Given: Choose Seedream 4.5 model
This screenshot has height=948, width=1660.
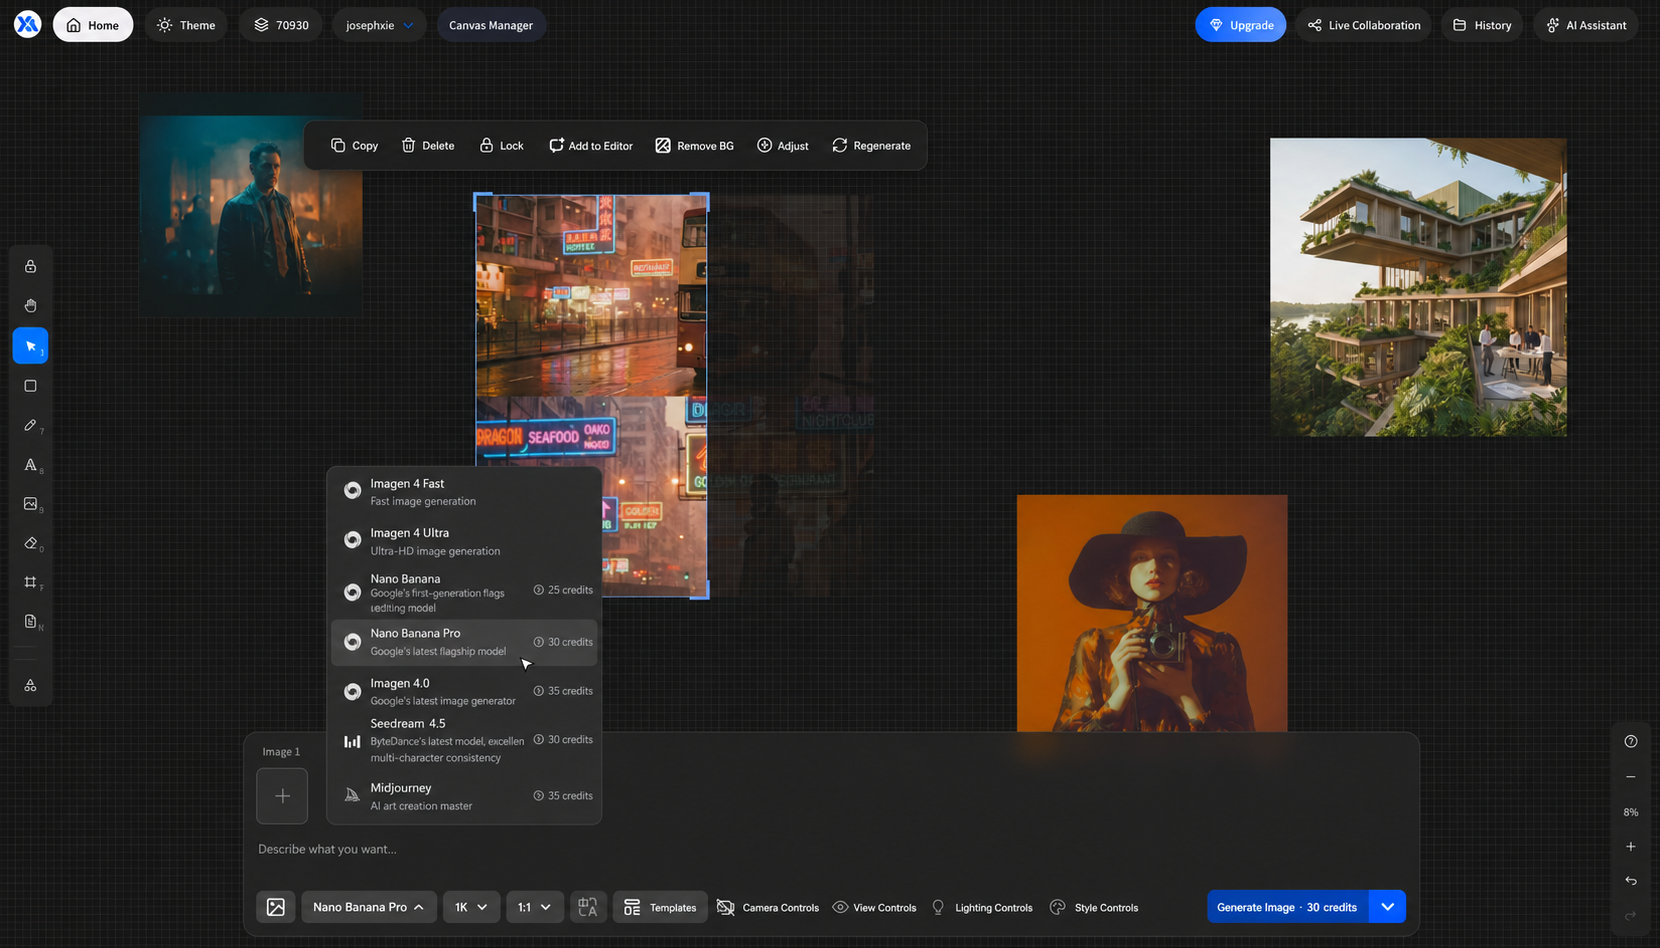Looking at the screenshot, I should pyautogui.click(x=464, y=740).
